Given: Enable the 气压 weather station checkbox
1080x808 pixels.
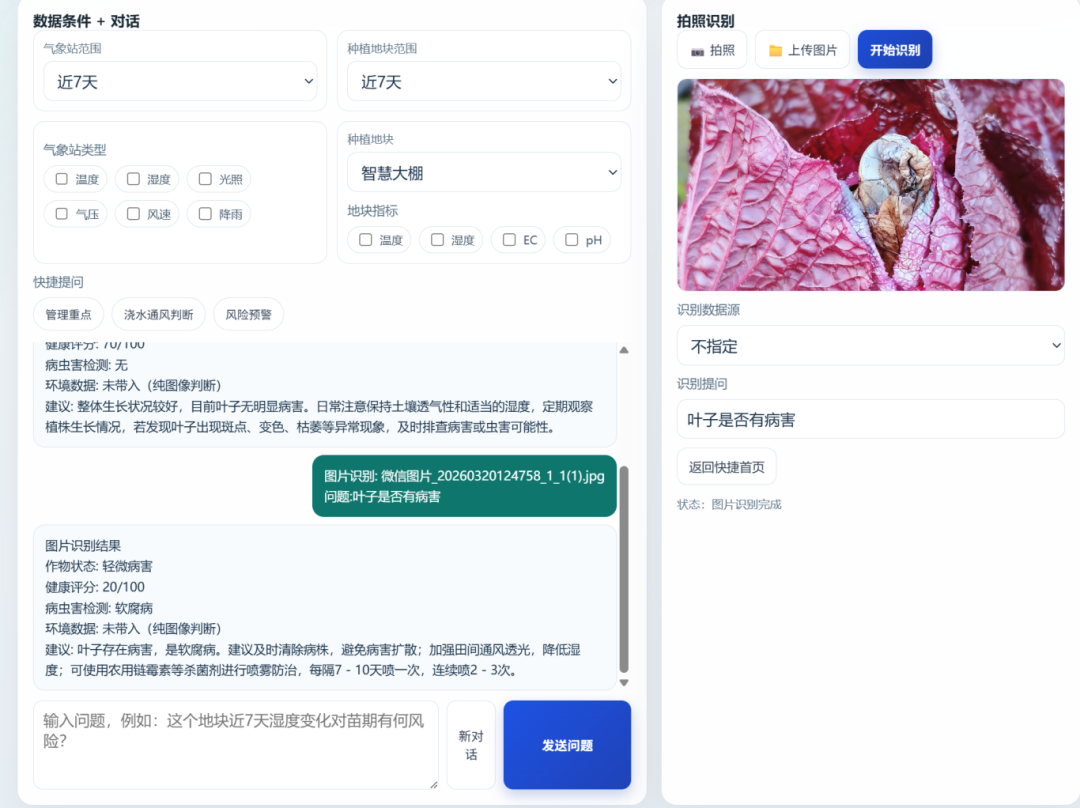Looking at the screenshot, I should [x=62, y=213].
